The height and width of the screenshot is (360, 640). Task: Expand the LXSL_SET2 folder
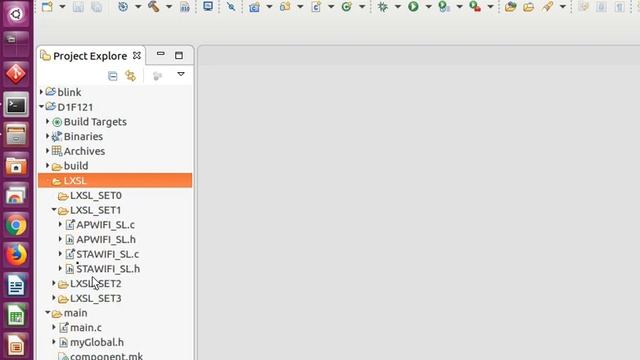pos(54,283)
